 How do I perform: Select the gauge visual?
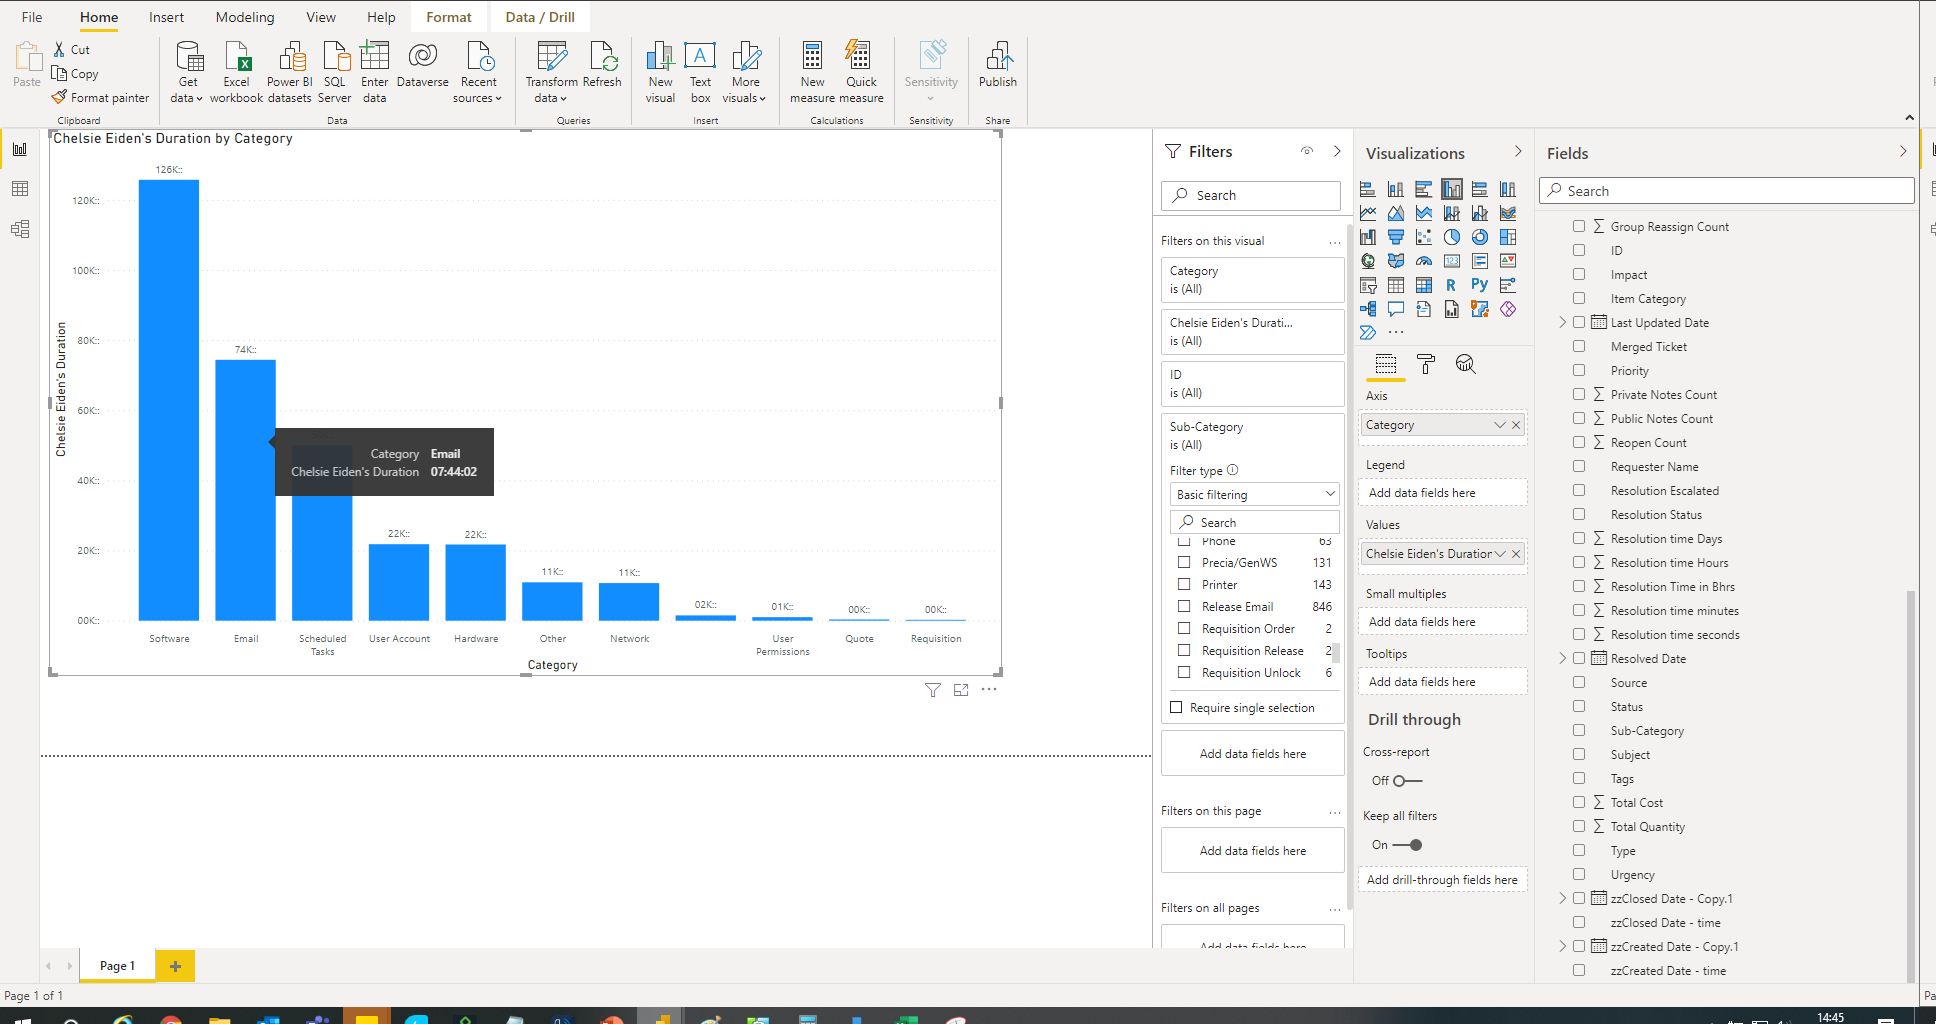click(x=1424, y=261)
